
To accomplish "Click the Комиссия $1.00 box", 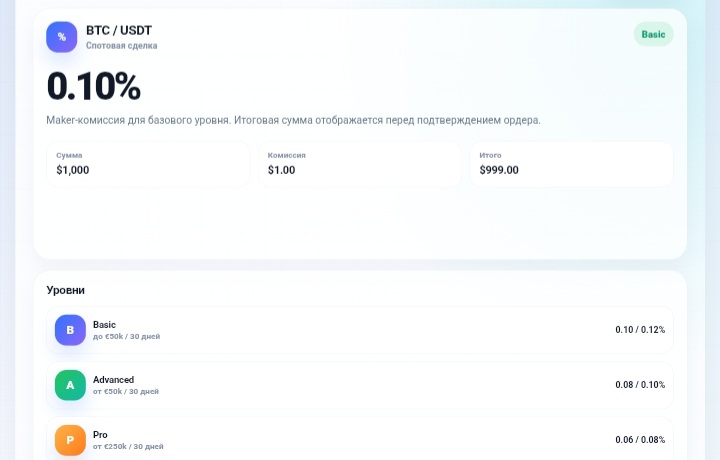I will pyautogui.click(x=360, y=164).
